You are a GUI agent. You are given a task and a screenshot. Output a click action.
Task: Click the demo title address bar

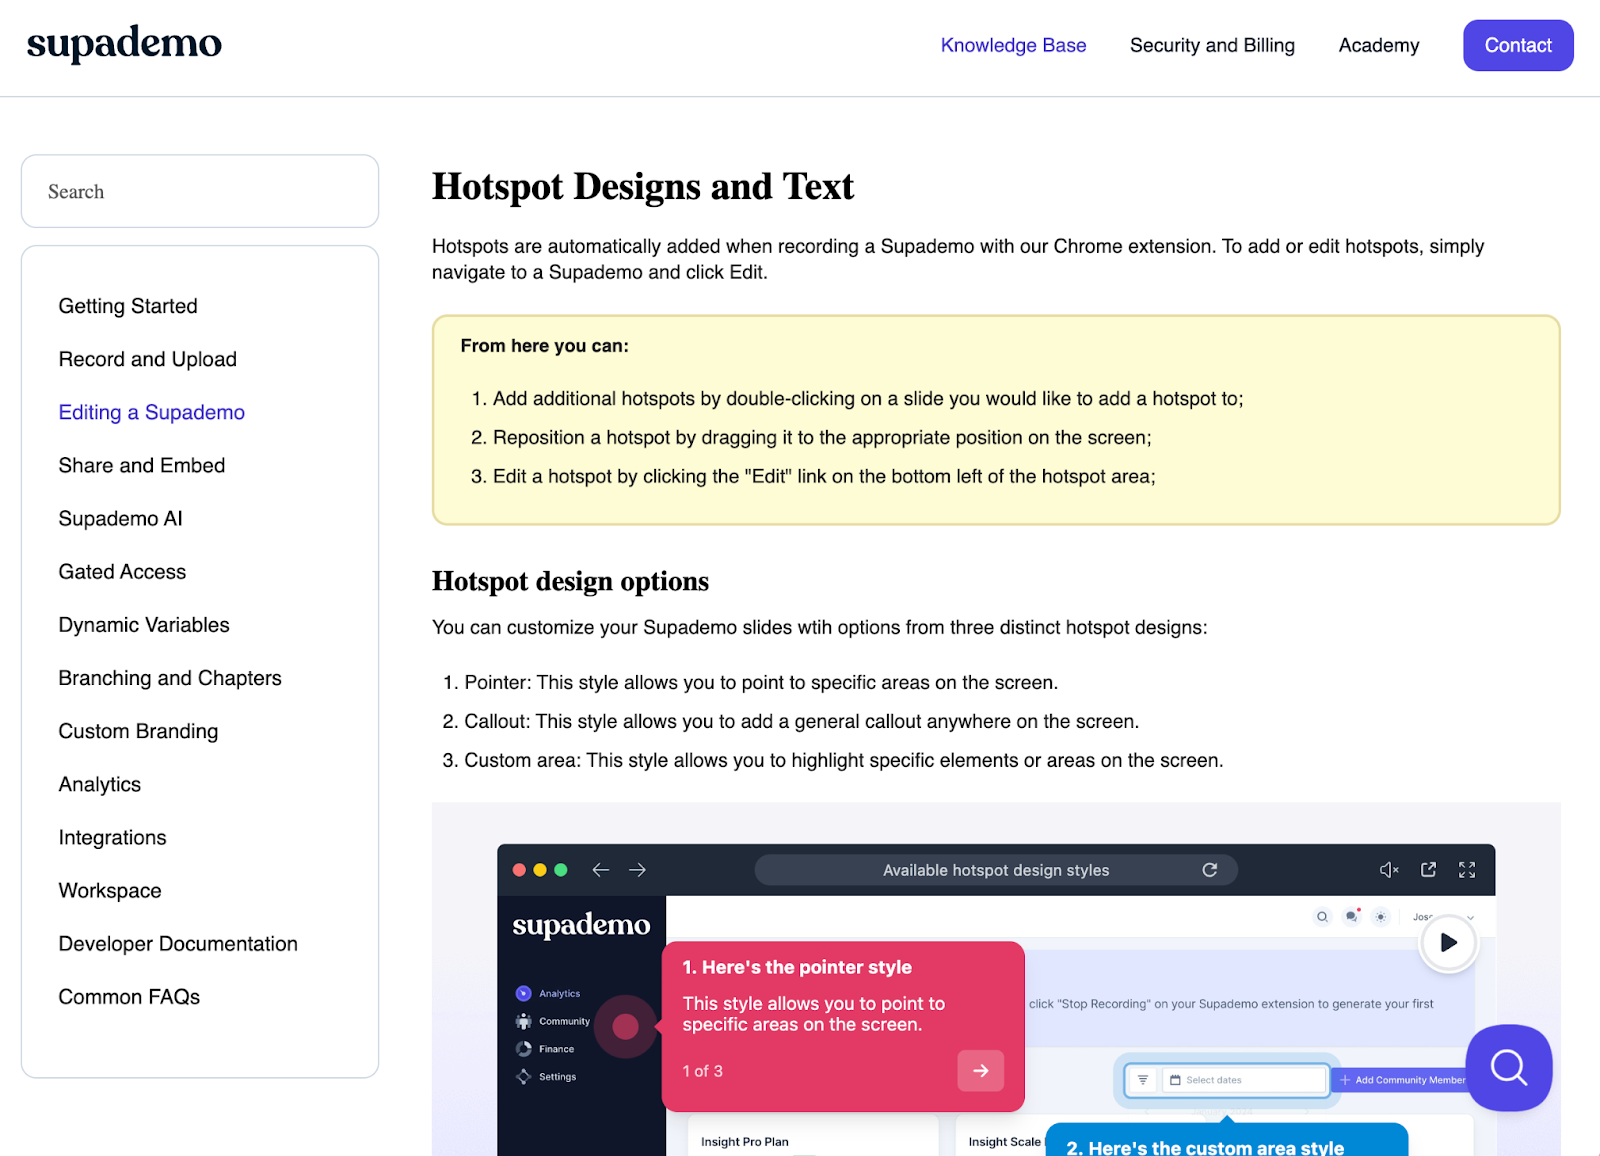click(996, 870)
